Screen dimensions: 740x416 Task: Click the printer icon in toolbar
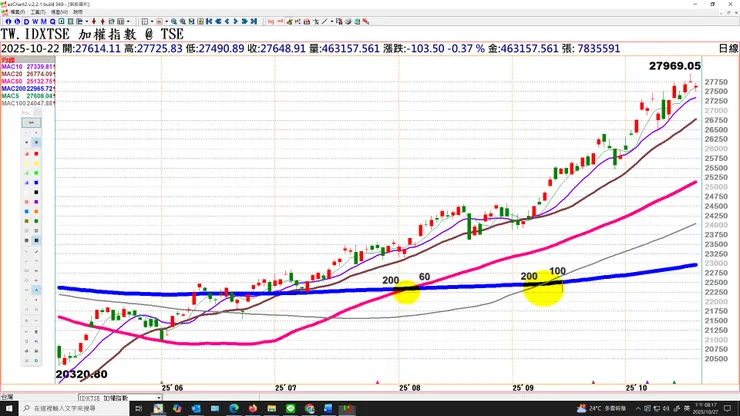[348, 21]
